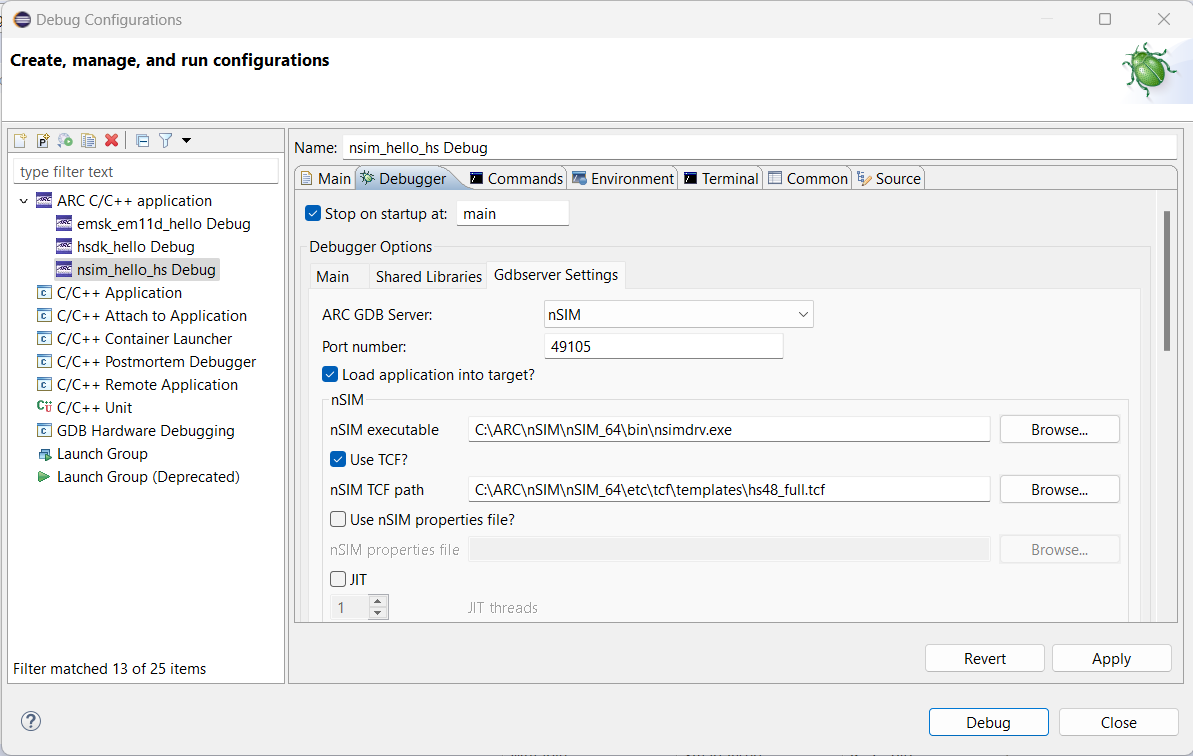This screenshot has width=1193, height=756.
Task: Apply the current configuration changes
Action: pos(1111,658)
